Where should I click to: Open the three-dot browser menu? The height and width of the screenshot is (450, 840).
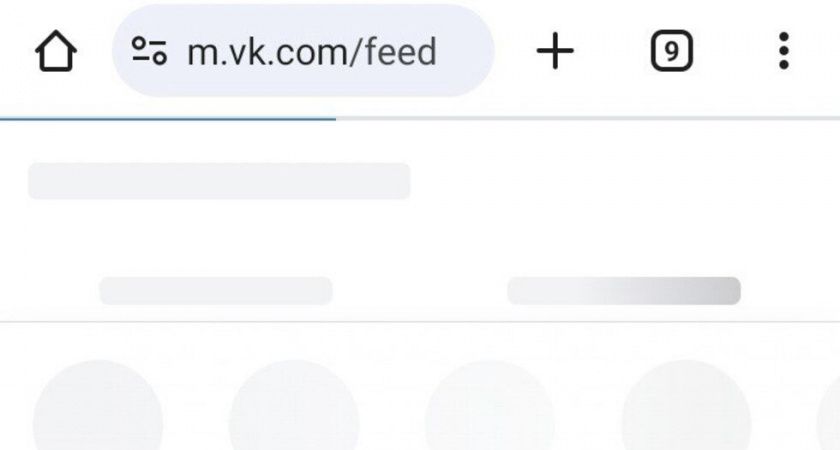point(784,51)
